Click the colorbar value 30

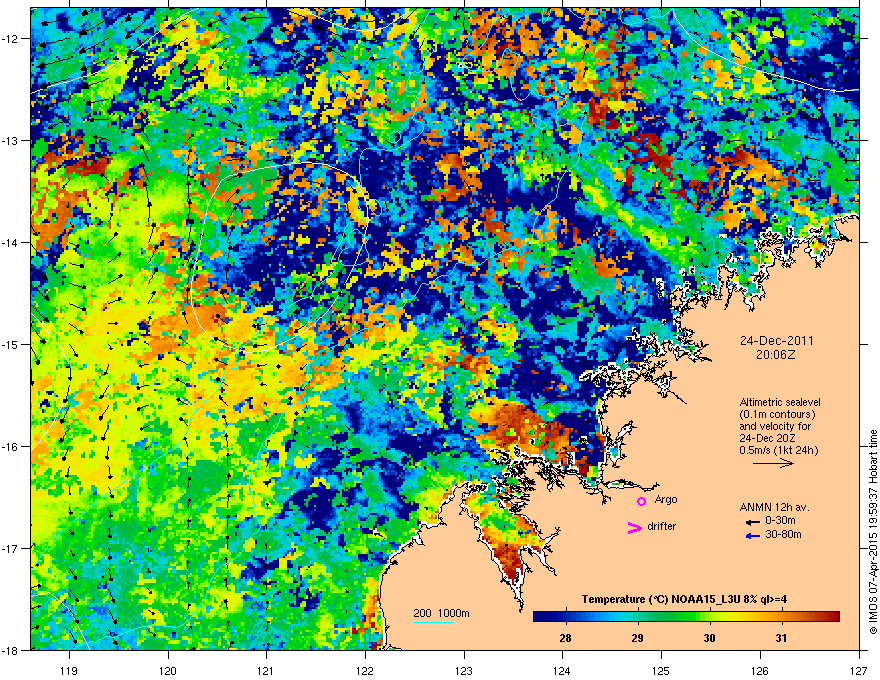click(x=709, y=638)
